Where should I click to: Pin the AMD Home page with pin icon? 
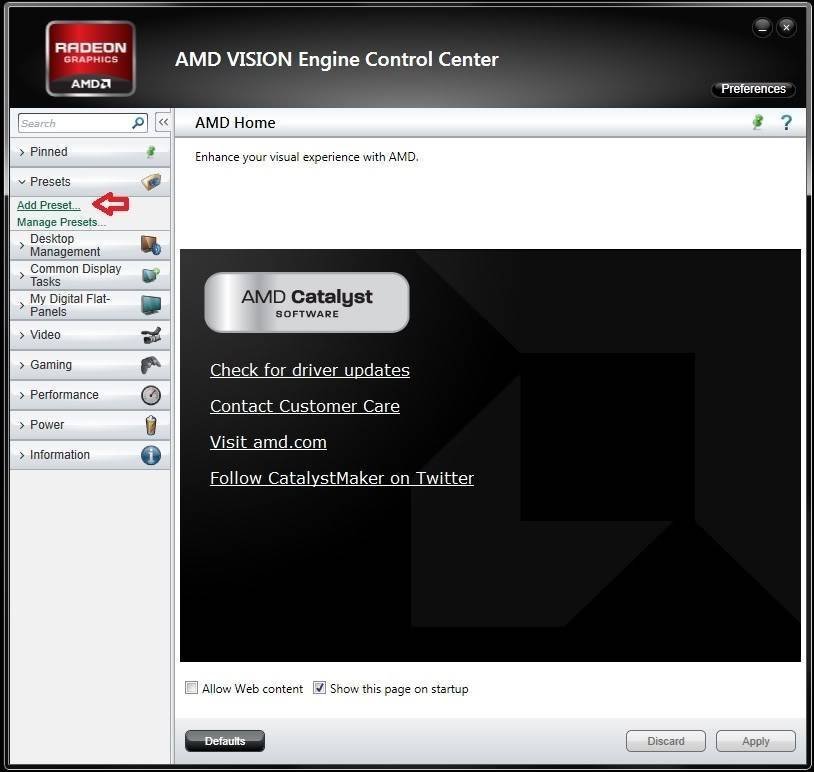tap(758, 122)
